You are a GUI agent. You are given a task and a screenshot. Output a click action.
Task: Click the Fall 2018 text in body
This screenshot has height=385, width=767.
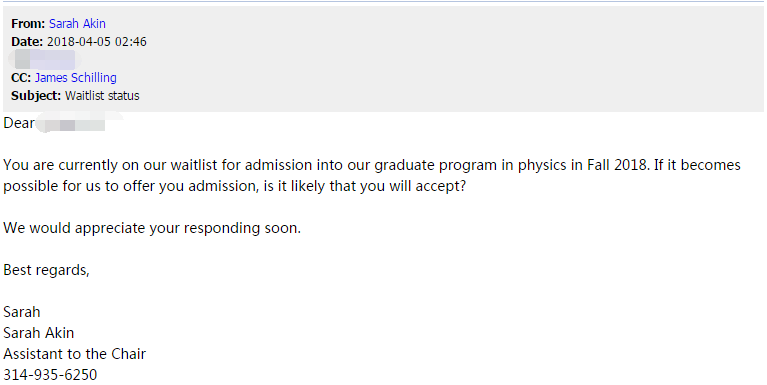click(617, 165)
